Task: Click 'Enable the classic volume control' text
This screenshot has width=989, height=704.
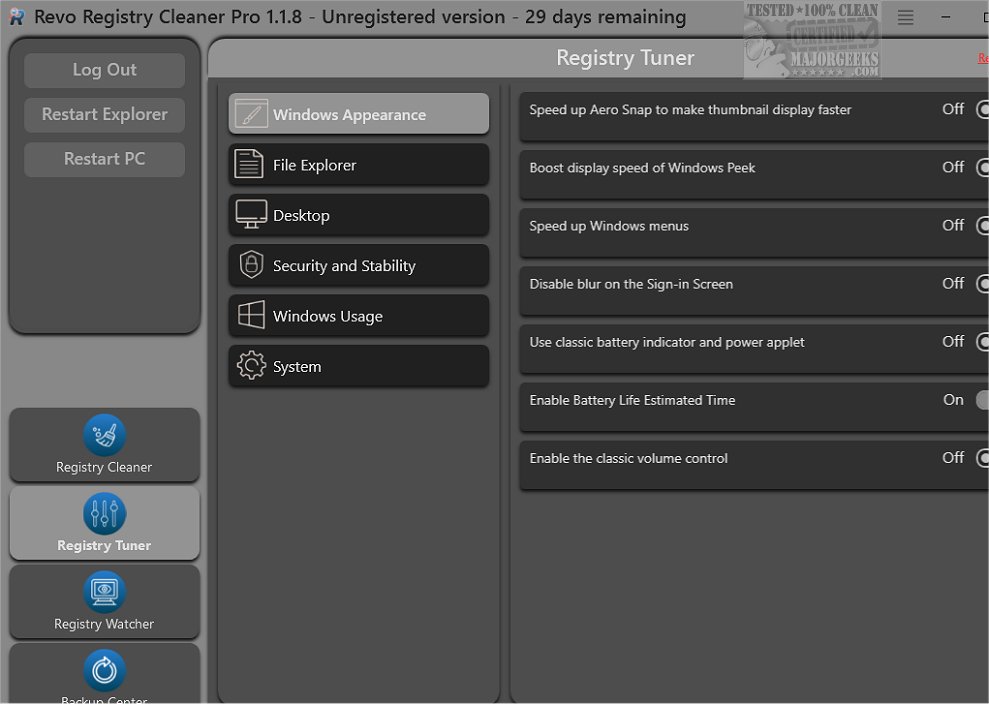Action: 628,458
